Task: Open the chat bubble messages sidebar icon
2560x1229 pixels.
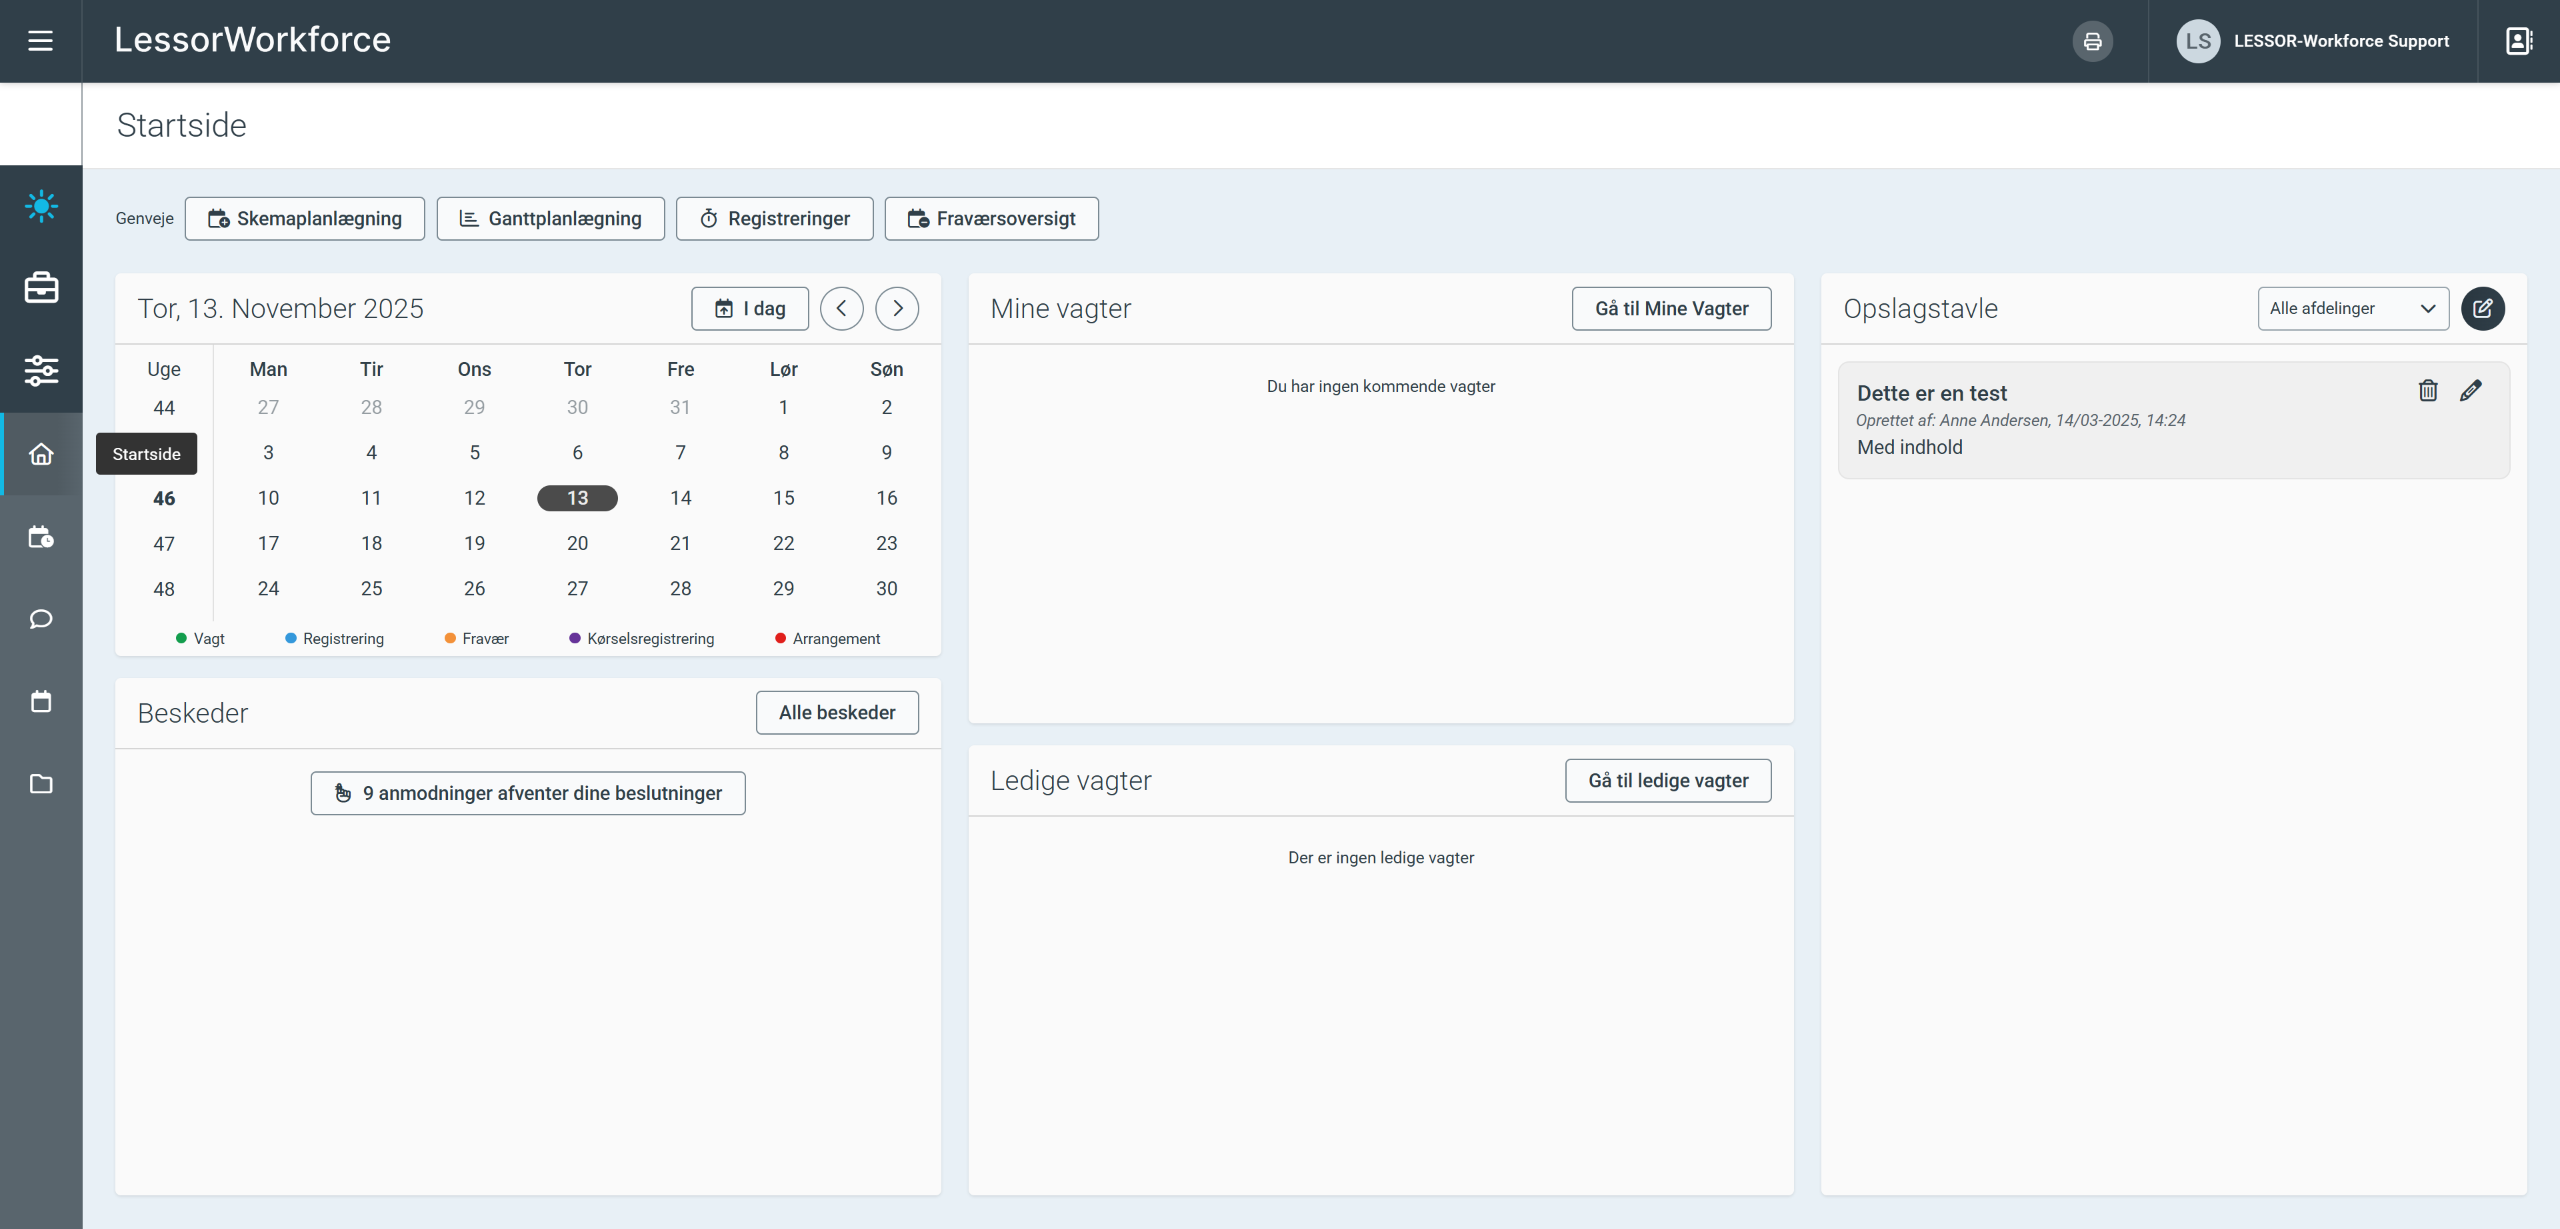Action: pyautogui.click(x=41, y=619)
